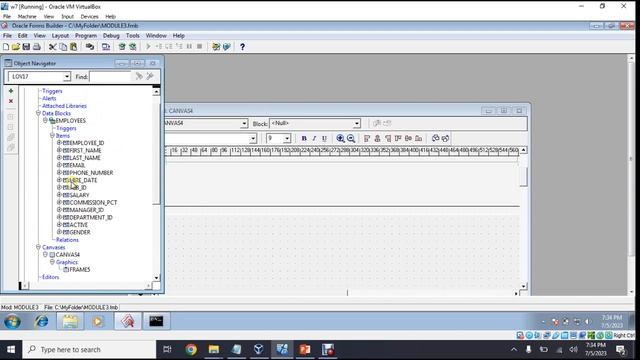The width and height of the screenshot is (640, 360).
Task: Click the align left icon in layout toolbar
Action: pos(367,138)
